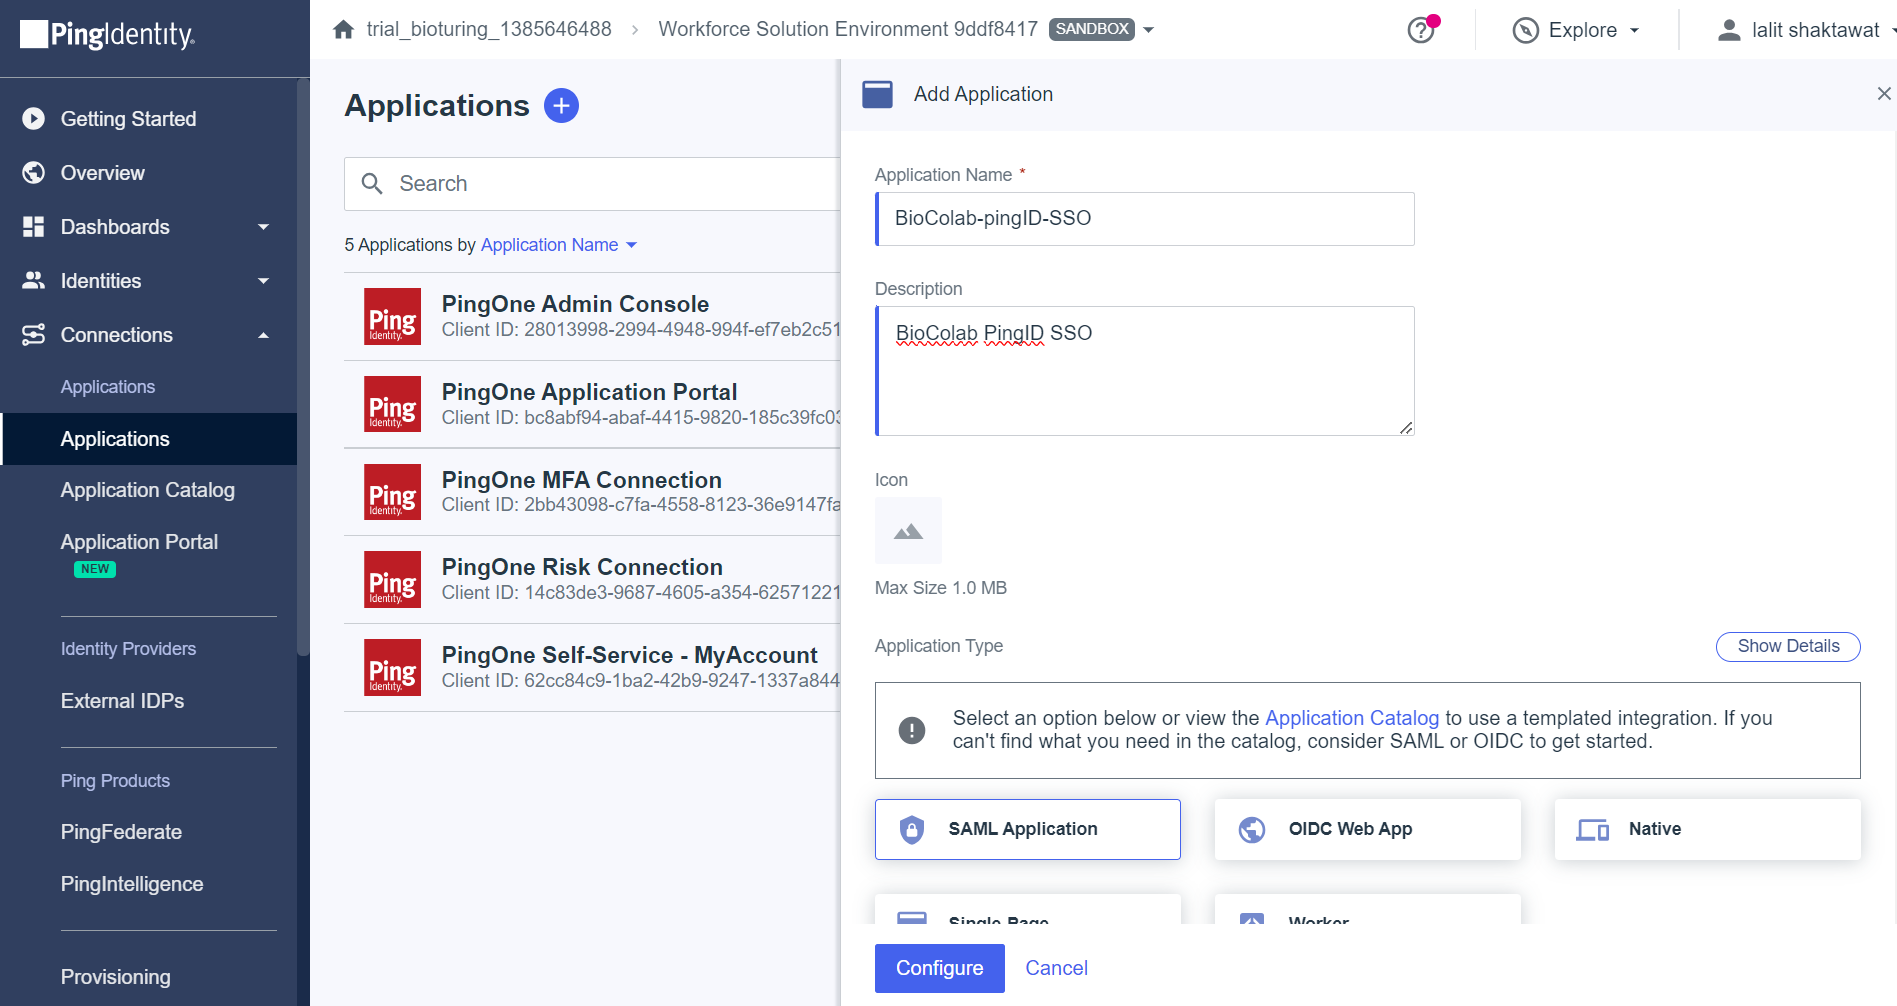Click the icon upload placeholder image

[908, 531]
